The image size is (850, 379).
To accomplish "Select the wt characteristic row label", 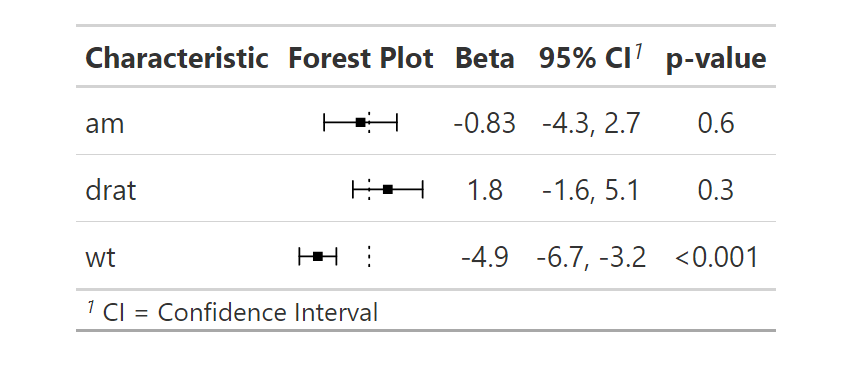I will [100, 257].
